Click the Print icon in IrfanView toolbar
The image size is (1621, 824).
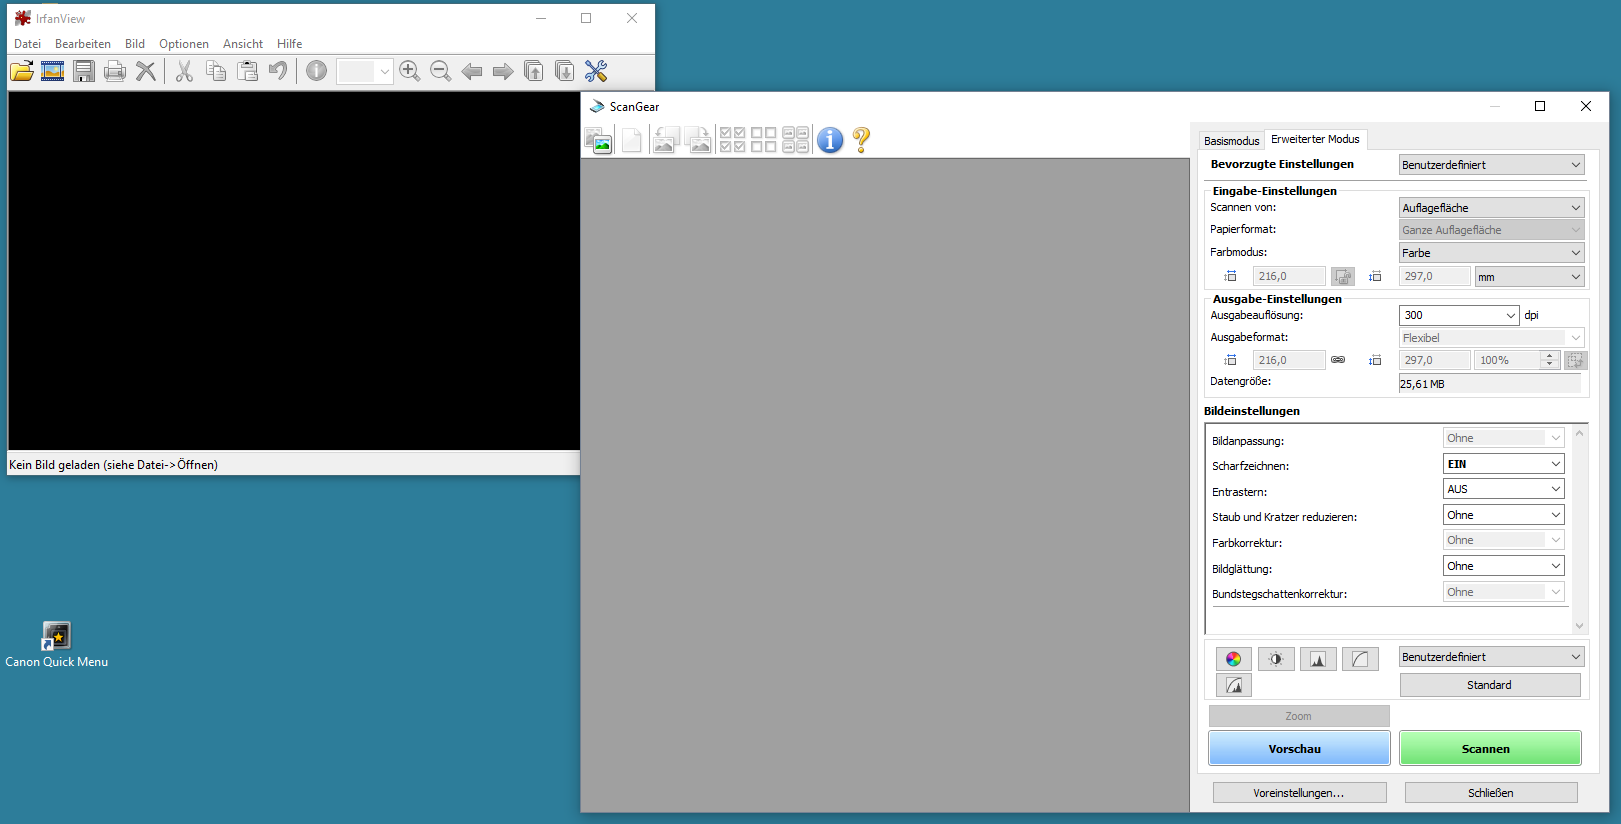(x=115, y=71)
